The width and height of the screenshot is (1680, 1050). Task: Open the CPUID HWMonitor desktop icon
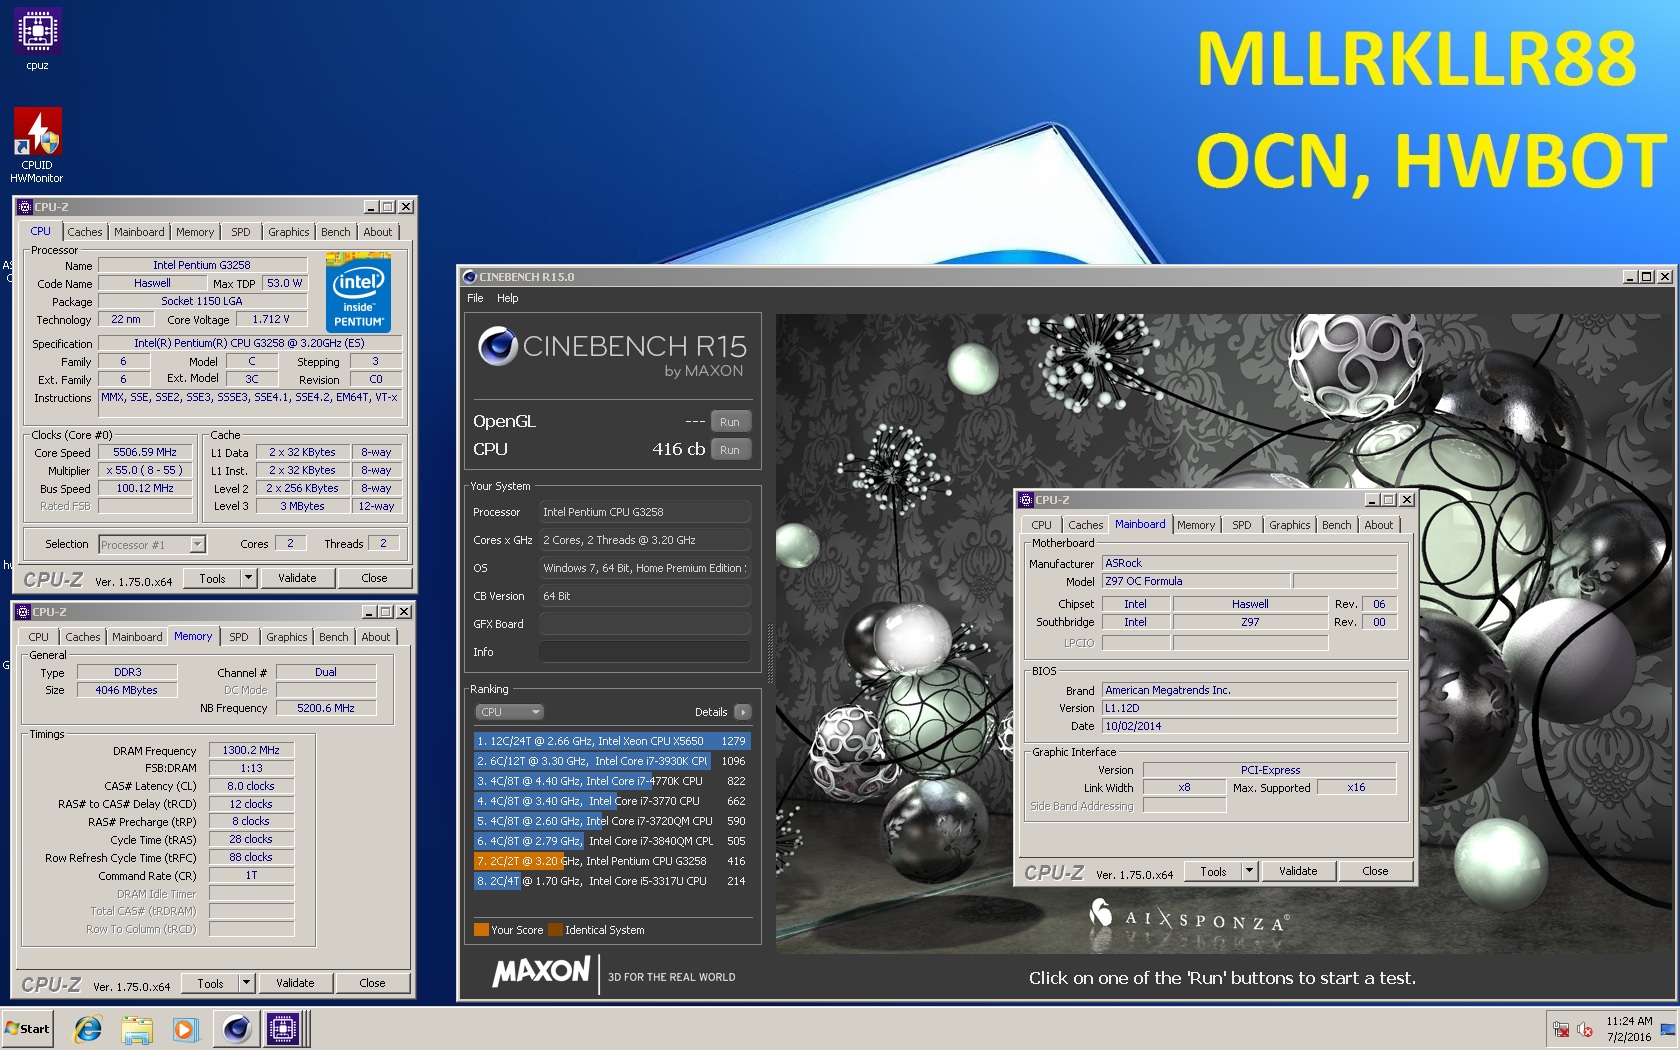click(37, 145)
